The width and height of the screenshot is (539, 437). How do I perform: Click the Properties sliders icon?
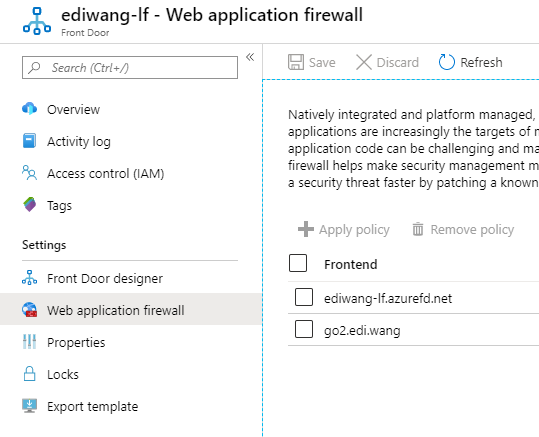tap(30, 342)
